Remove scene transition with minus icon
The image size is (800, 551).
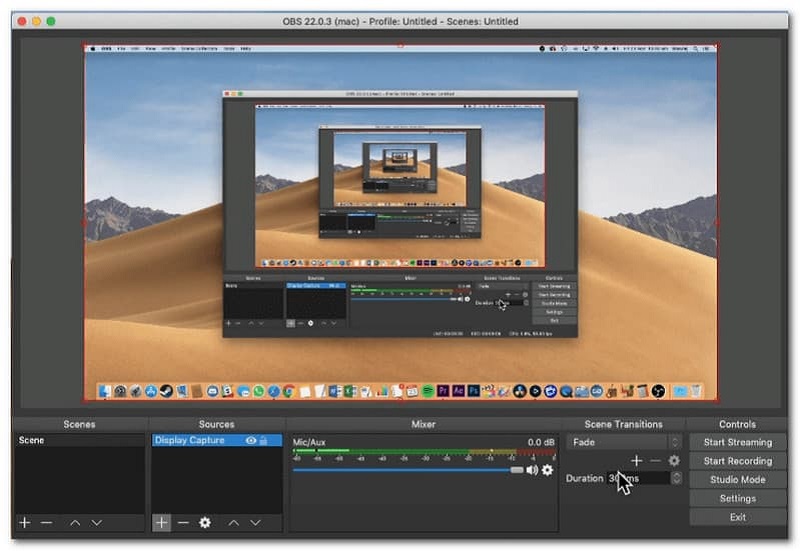click(x=655, y=461)
